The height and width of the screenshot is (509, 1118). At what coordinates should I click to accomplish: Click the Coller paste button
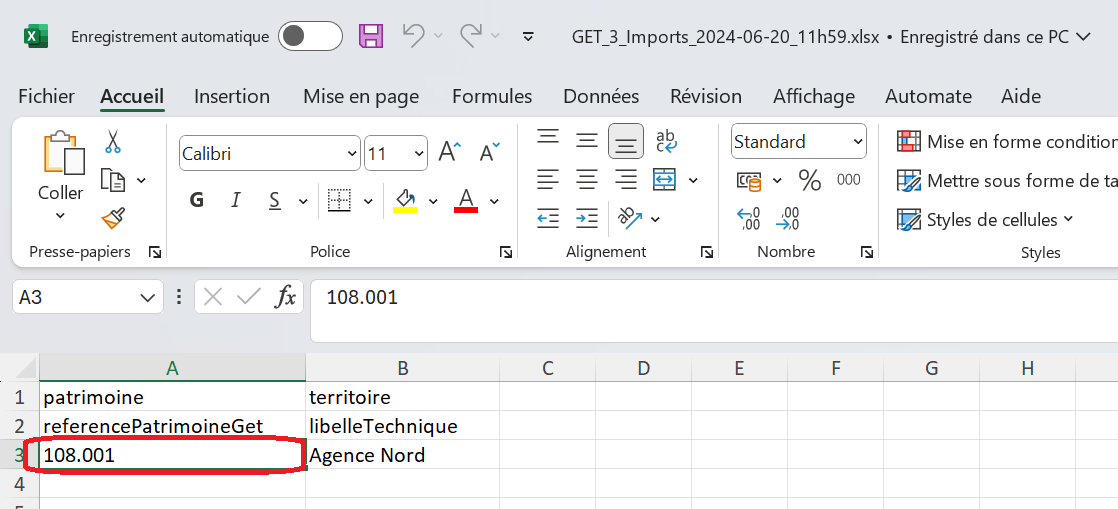tap(61, 165)
